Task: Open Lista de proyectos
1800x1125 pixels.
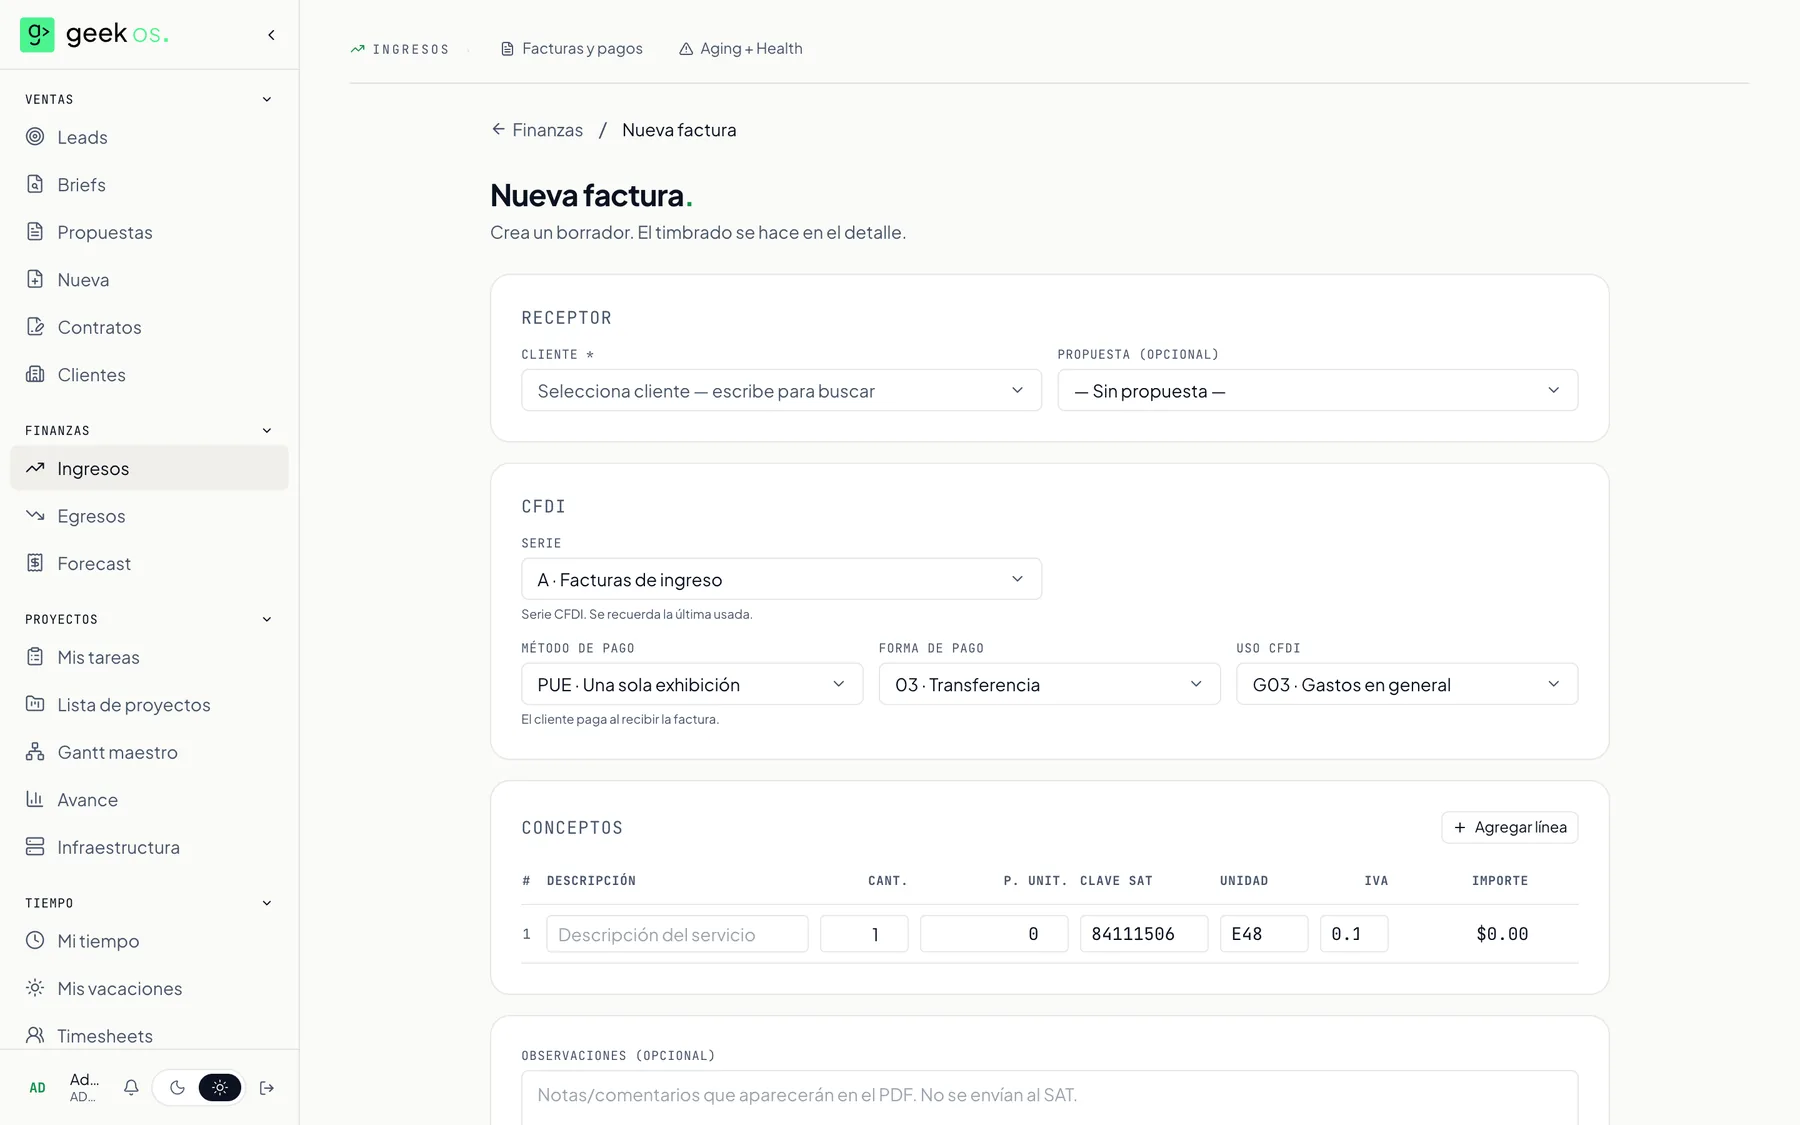Action: [x=149, y=705]
